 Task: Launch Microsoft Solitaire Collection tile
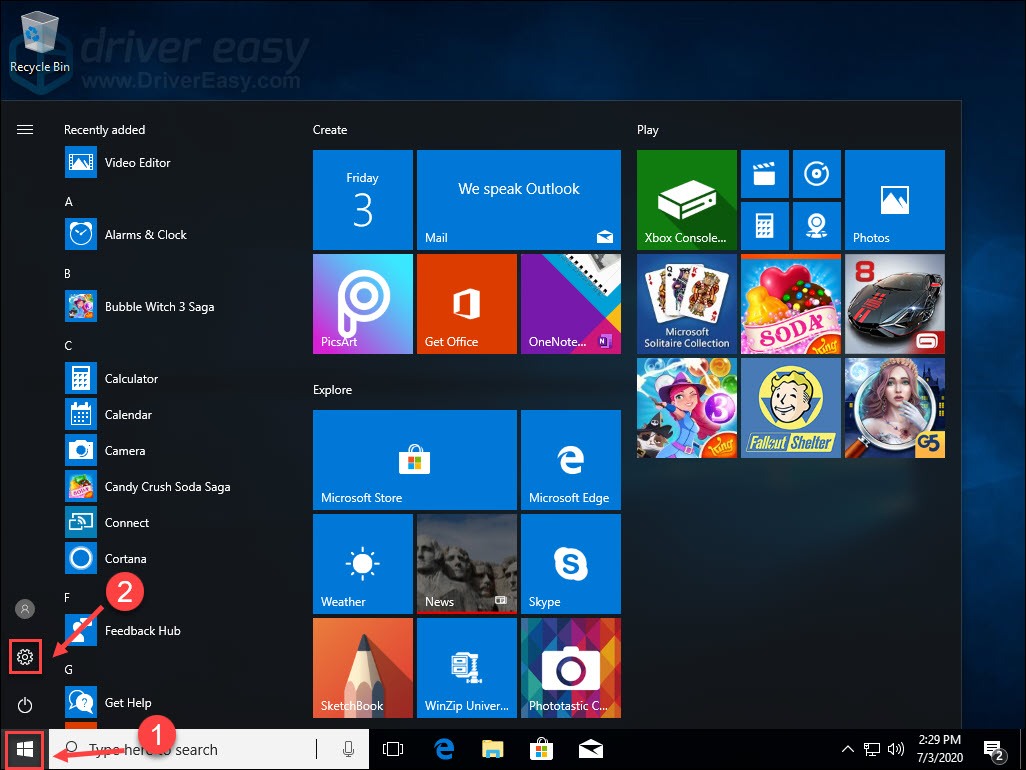[x=686, y=304]
